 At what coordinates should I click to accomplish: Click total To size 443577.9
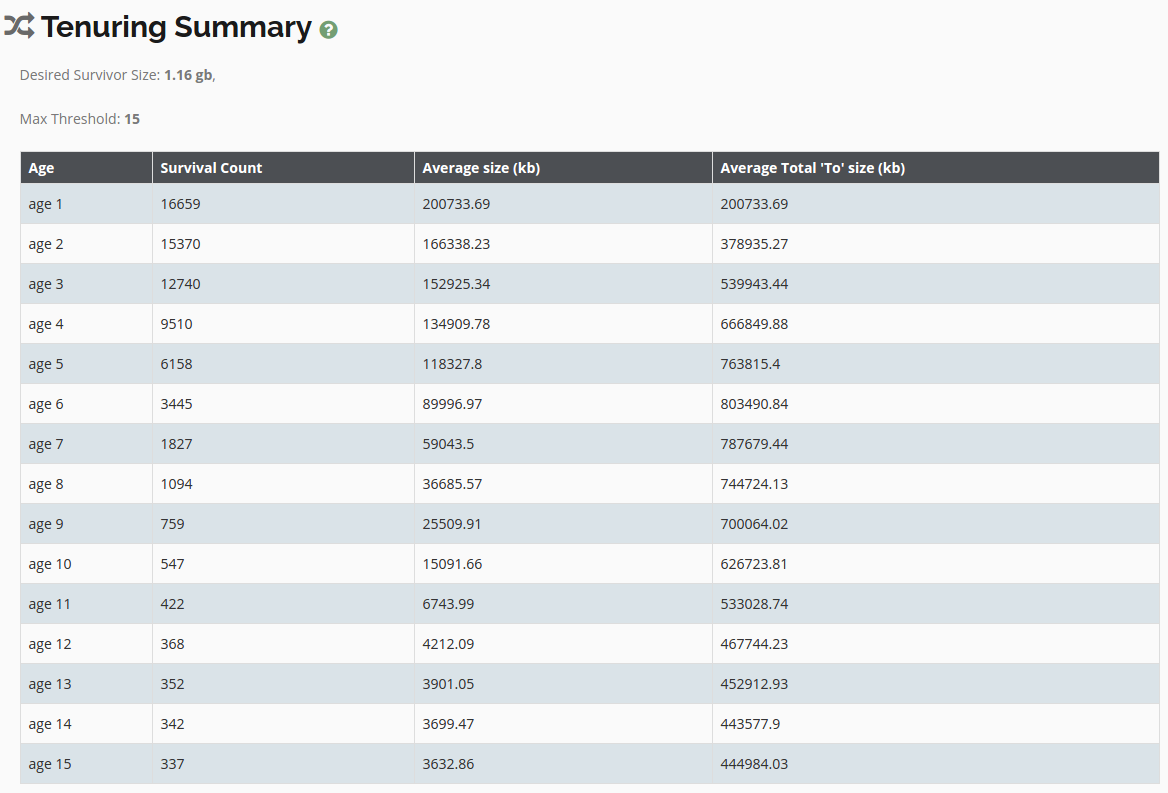[750, 725]
